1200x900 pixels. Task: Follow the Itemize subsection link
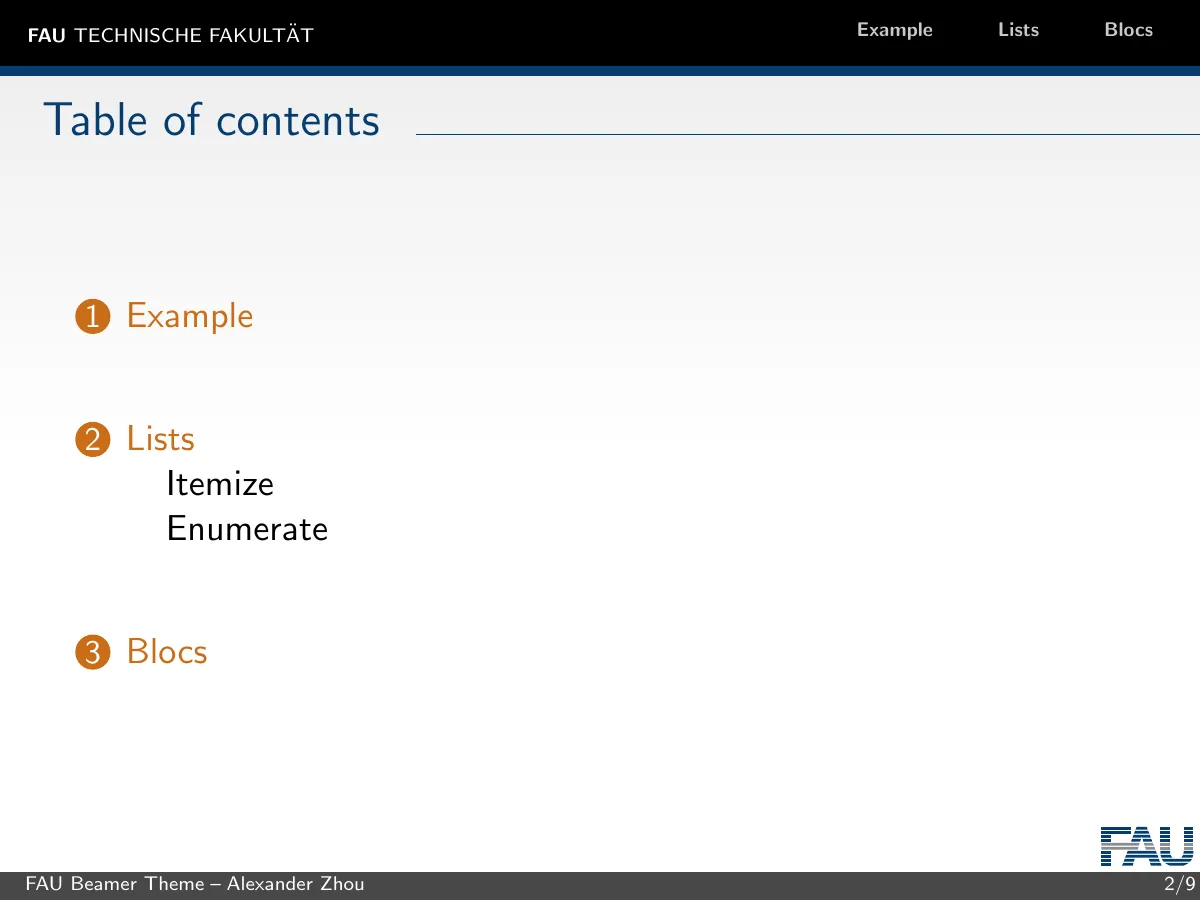[220, 484]
